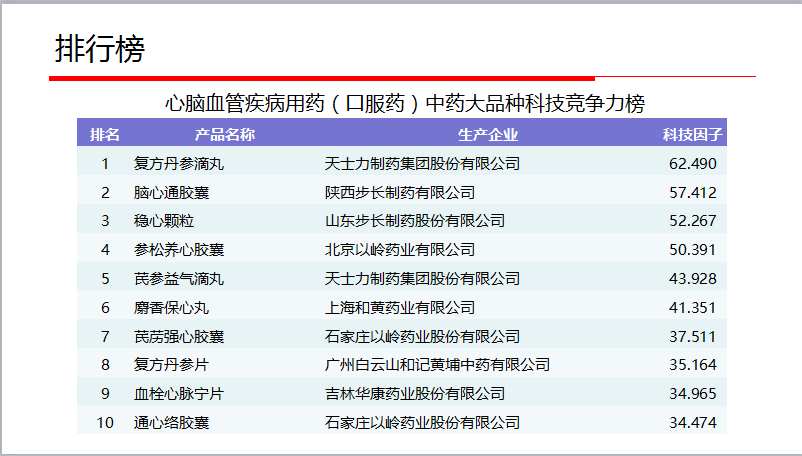The height and width of the screenshot is (456, 802).
Task: Click rank number 7 cell
Action: click(105, 336)
